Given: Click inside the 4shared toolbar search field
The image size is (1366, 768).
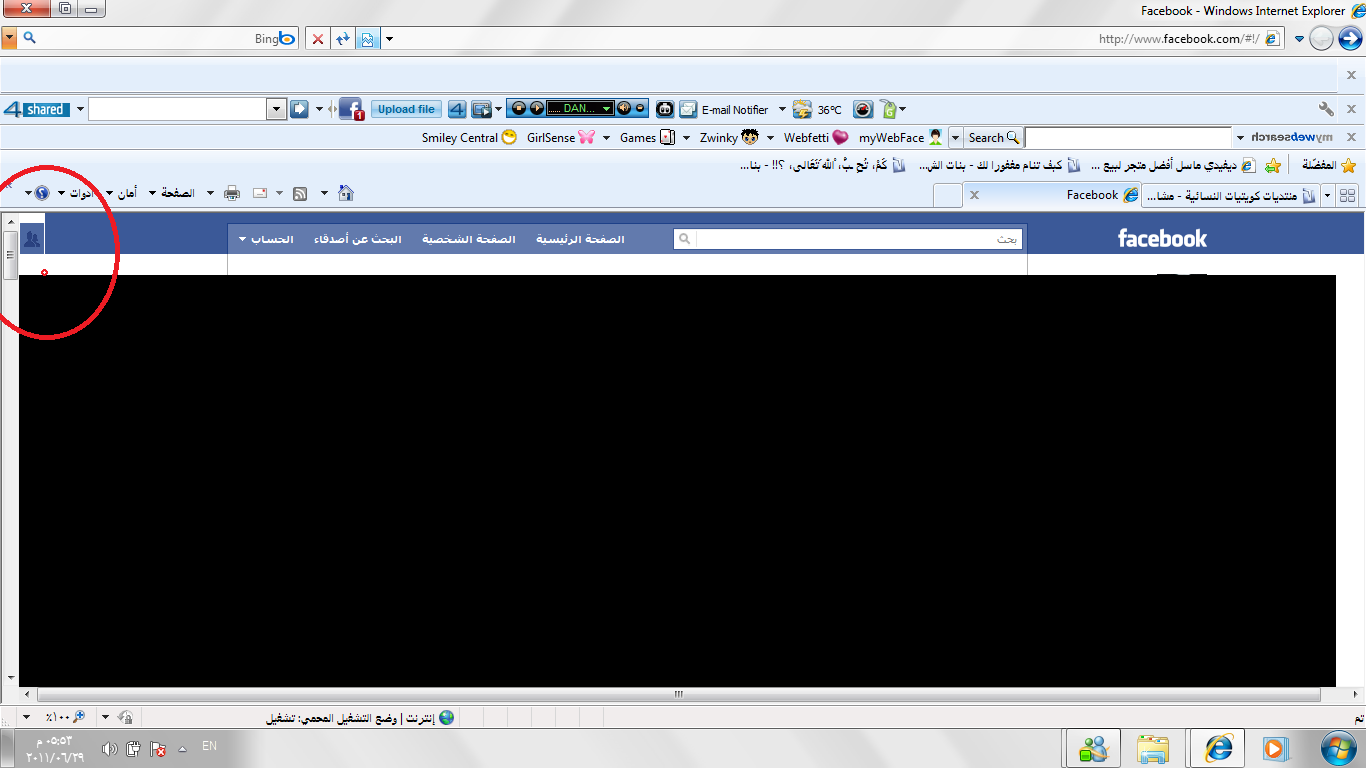Looking at the screenshot, I should pos(178,109).
